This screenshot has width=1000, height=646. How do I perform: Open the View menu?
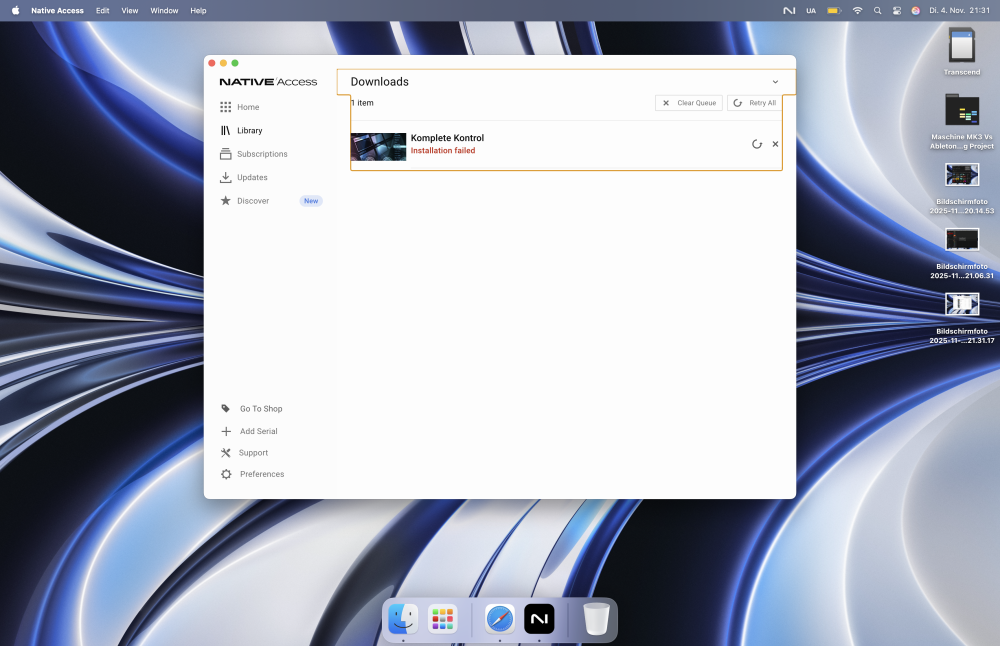(x=130, y=10)
